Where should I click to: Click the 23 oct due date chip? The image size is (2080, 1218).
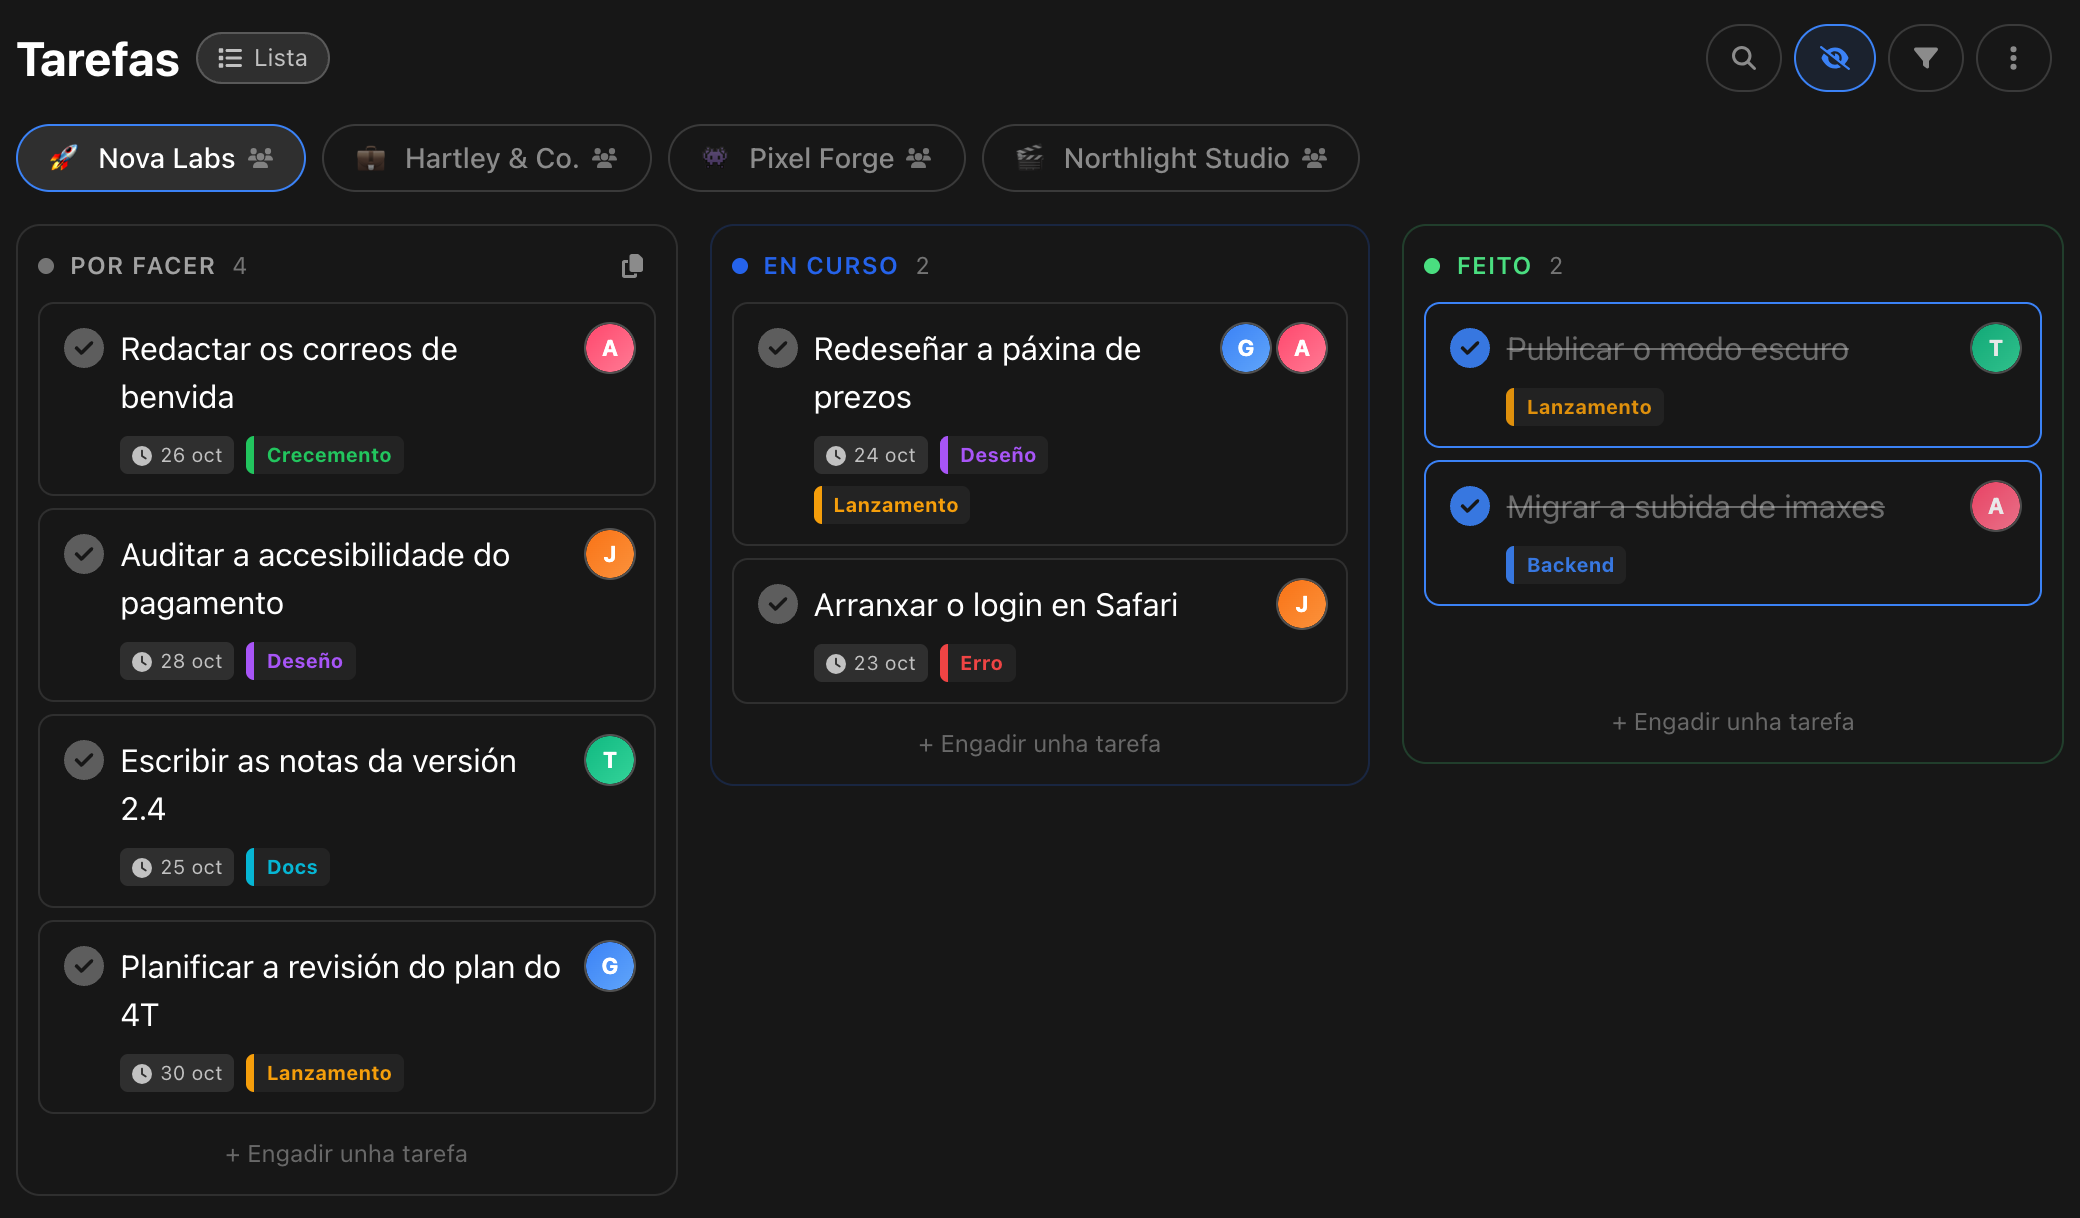[x=870, y=663]
